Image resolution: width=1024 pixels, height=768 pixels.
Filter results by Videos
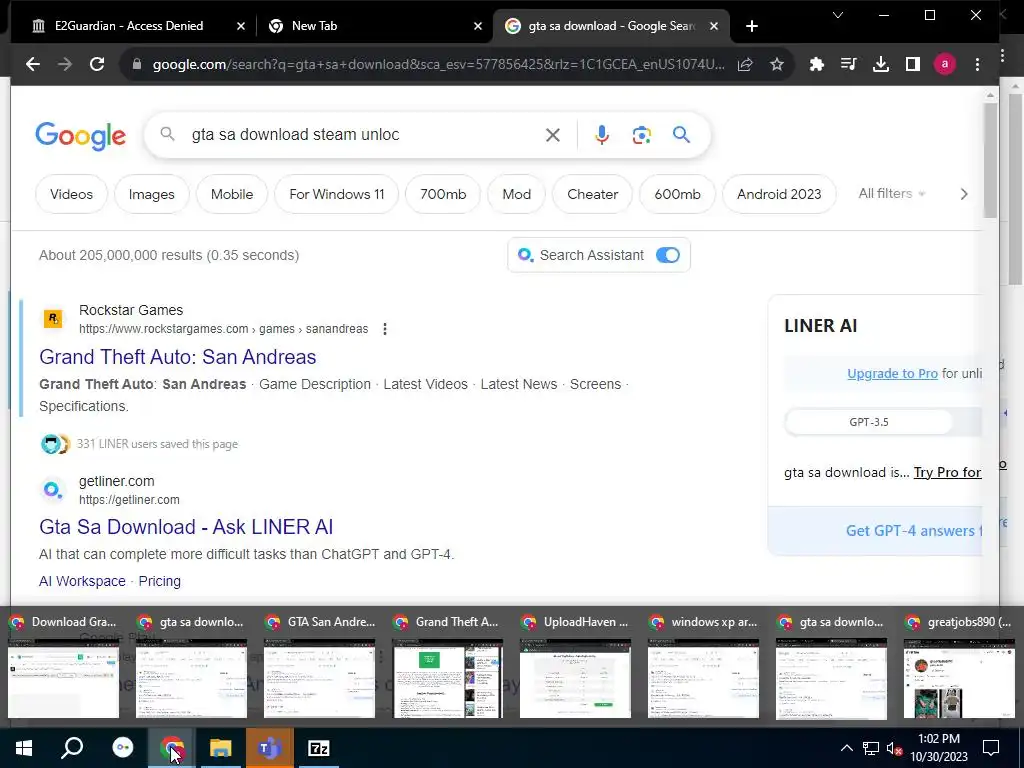(71, 194)
